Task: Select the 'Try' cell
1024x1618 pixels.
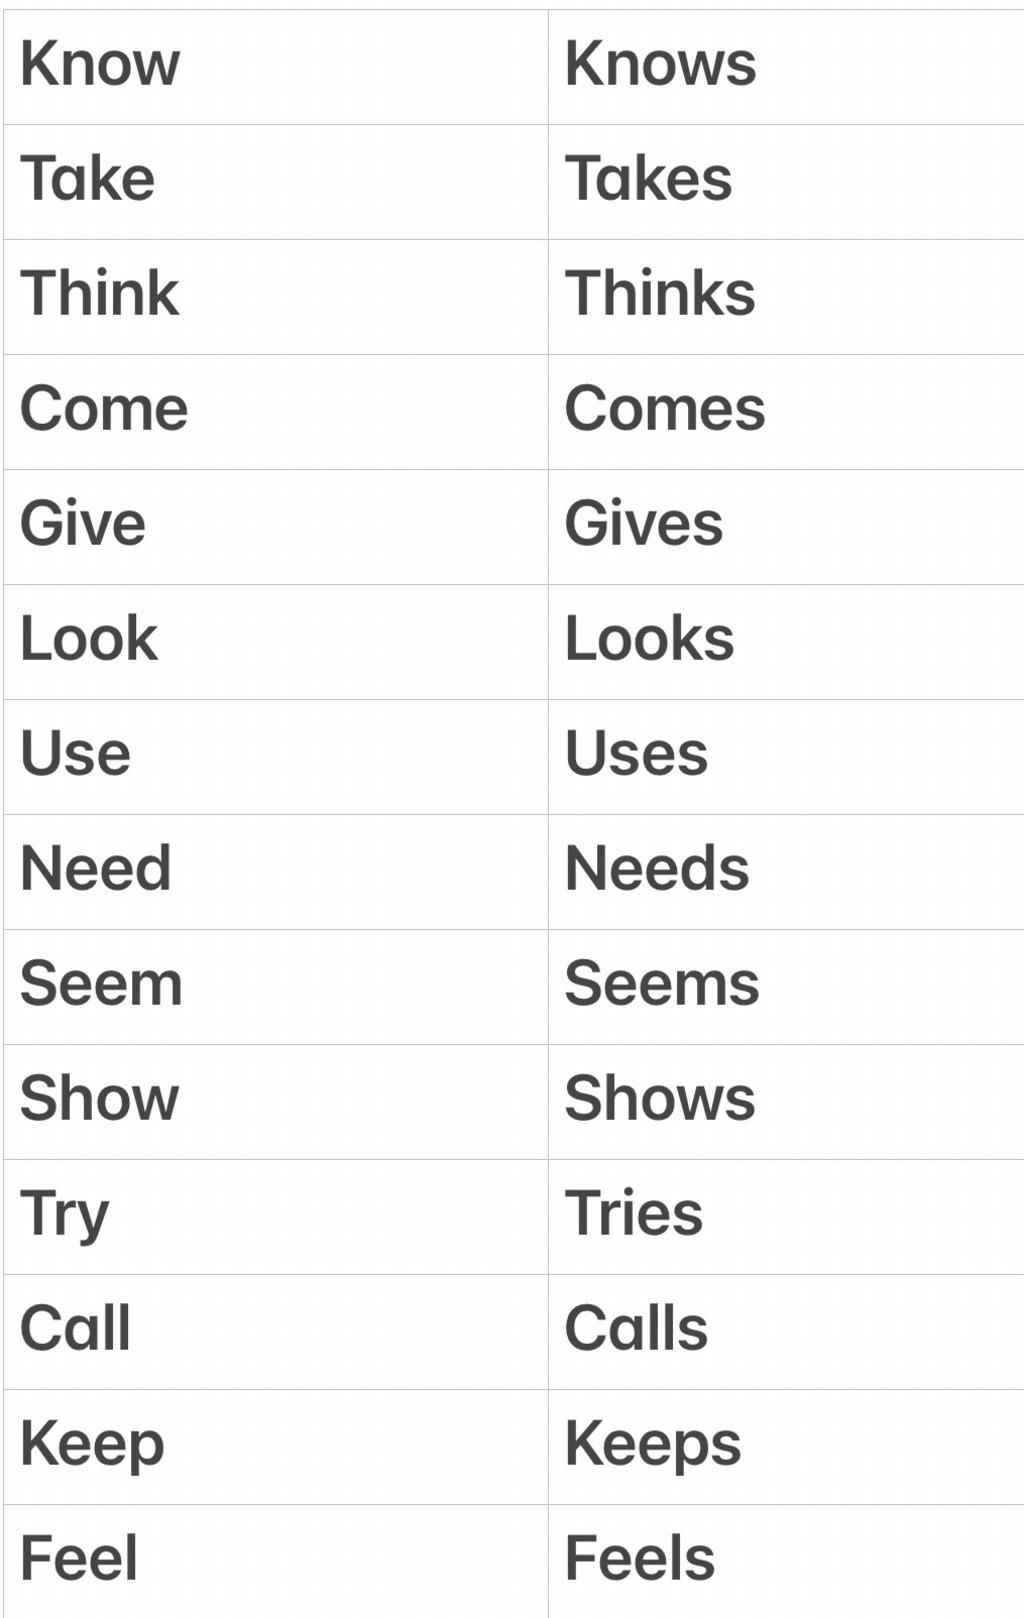Action: tap(276, 1217)
